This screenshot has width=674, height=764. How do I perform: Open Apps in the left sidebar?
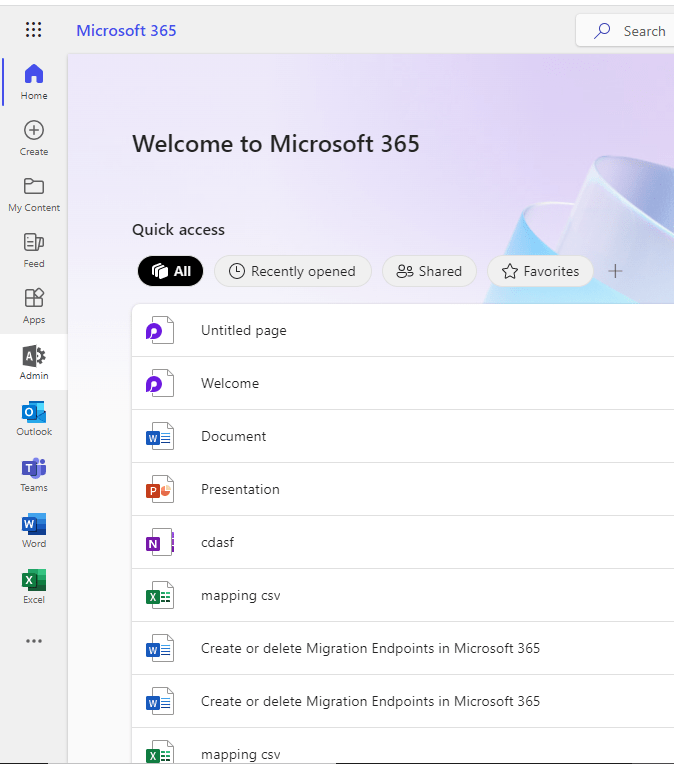(34, 306)
